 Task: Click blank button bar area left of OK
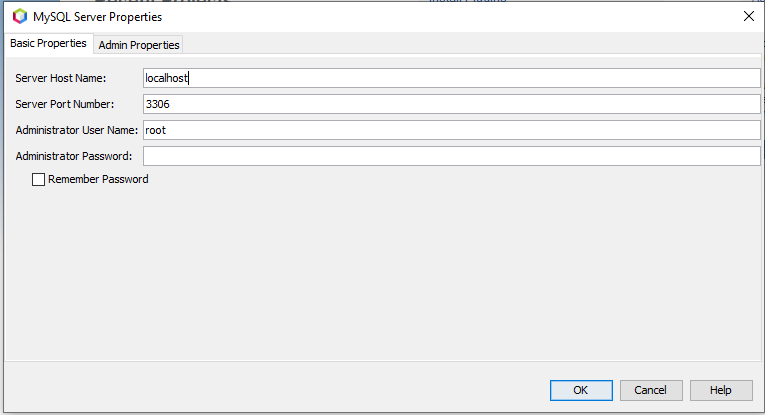(x=273, y=390)
